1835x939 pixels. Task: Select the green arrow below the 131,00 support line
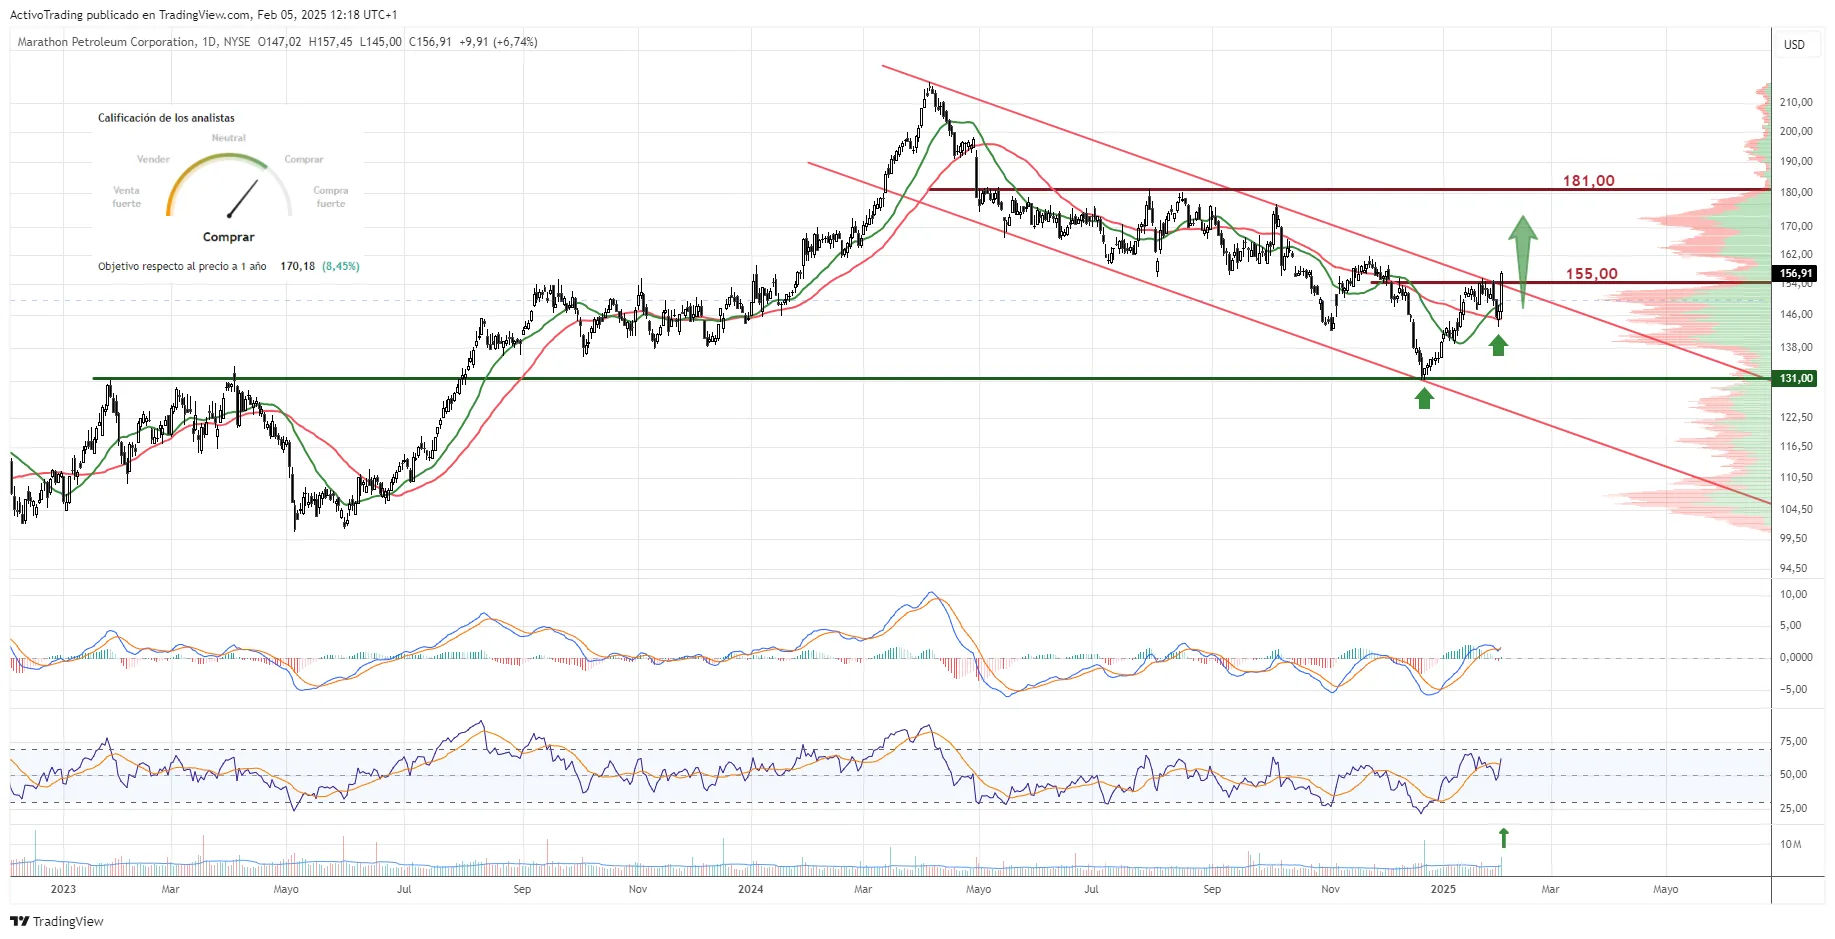[x=1424, y=398]
